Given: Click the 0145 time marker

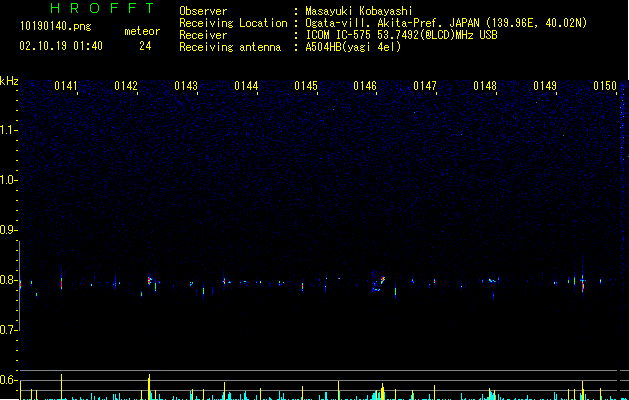Looking at the screenshot, I should point(306,86).
